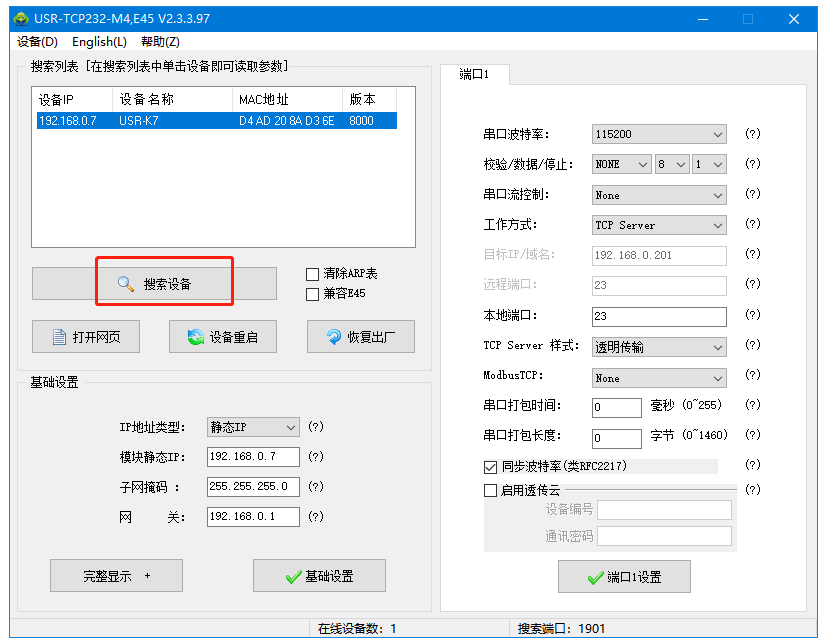Click the green checkmark on 基础设置 button
Viewport: 820px width, 644px height.
[x=293, y=576]
